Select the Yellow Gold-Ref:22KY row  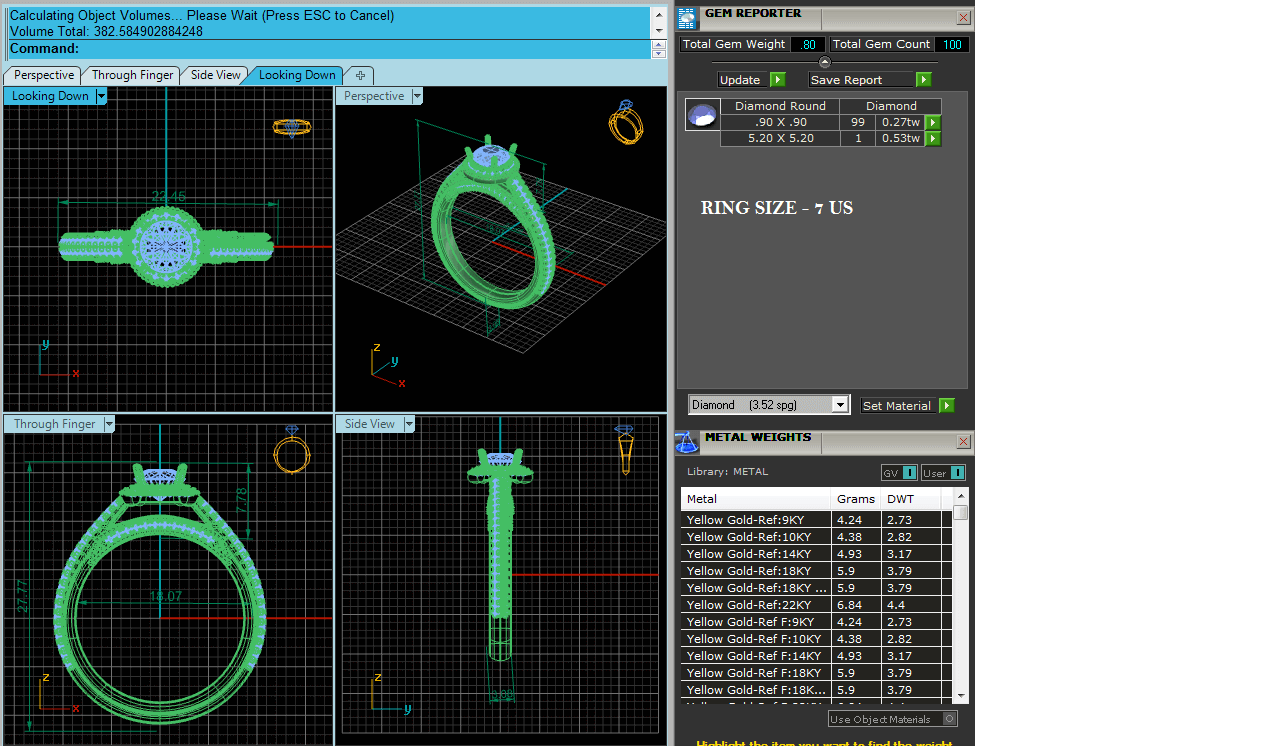click(816, 605)
